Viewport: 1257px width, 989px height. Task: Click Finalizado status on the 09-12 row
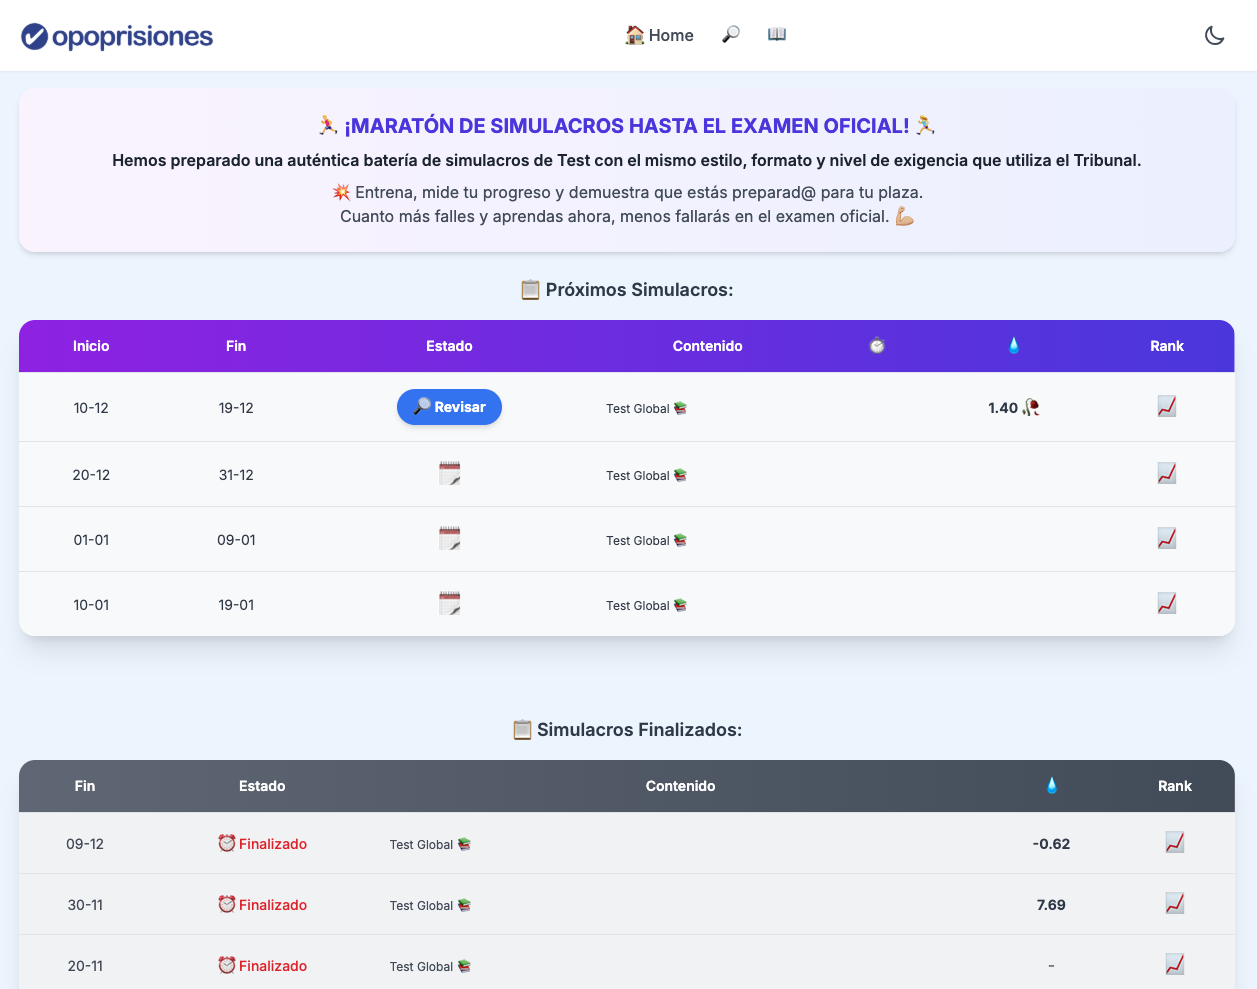tap(262, 844)
